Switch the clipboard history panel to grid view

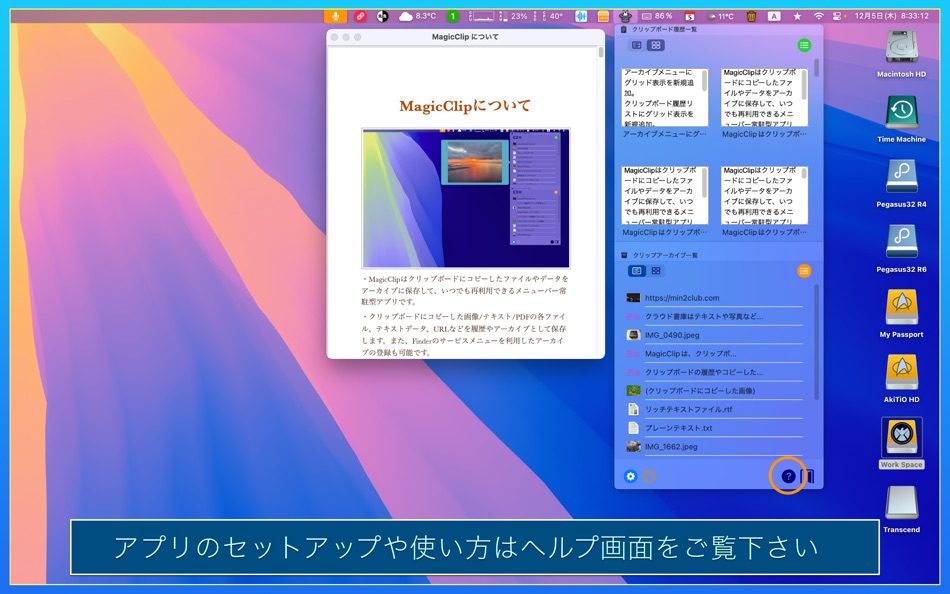coord(656,45)
